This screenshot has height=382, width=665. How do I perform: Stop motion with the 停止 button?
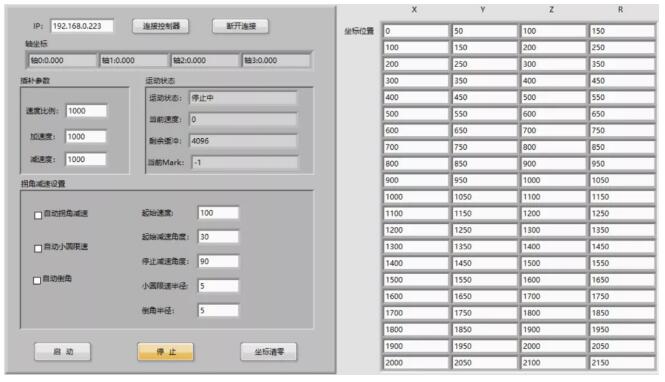click(165, 351)
